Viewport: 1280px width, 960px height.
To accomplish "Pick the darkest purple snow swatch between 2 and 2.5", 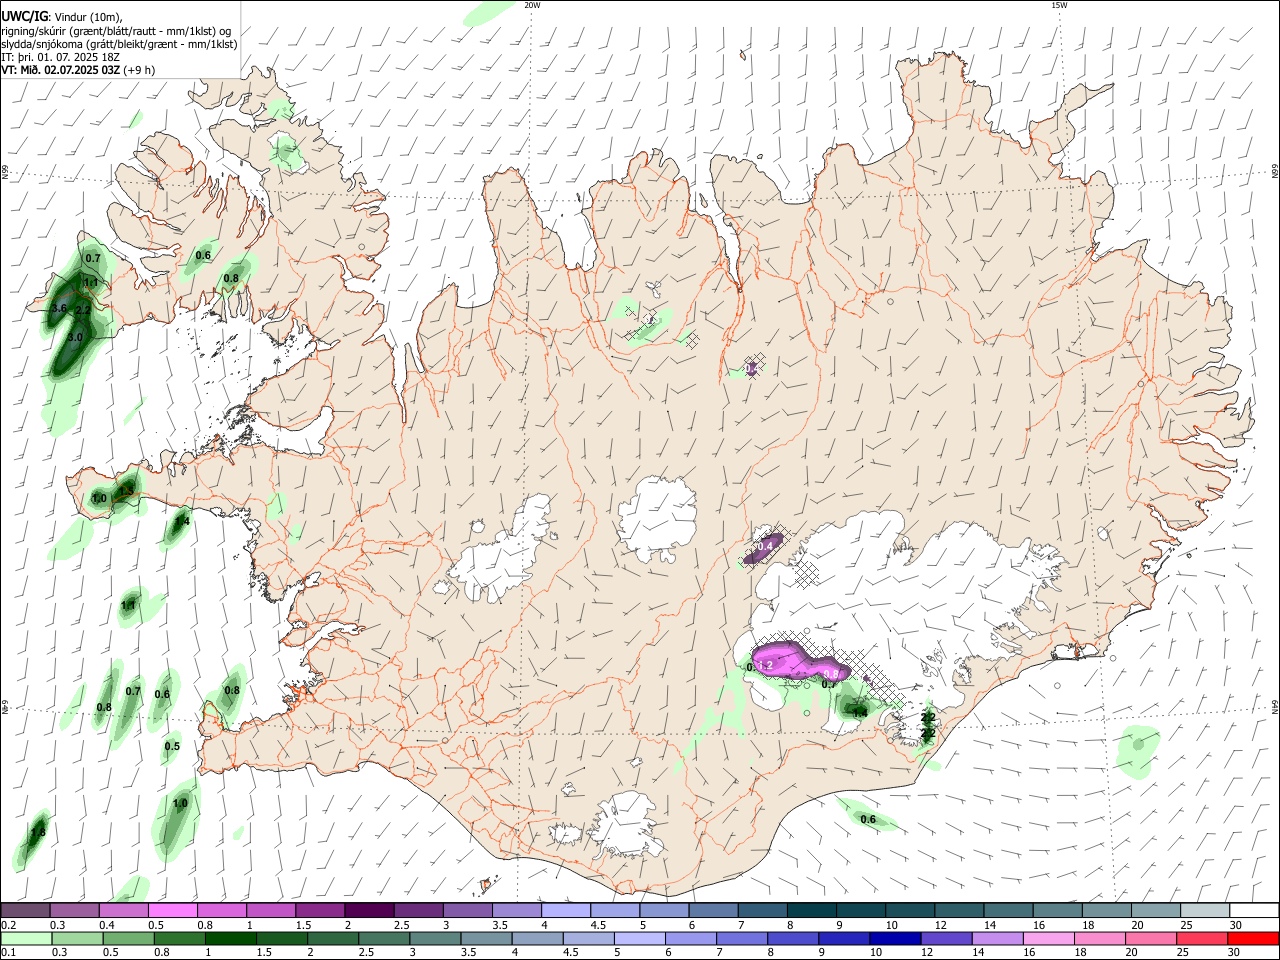I will pos(369,910).
